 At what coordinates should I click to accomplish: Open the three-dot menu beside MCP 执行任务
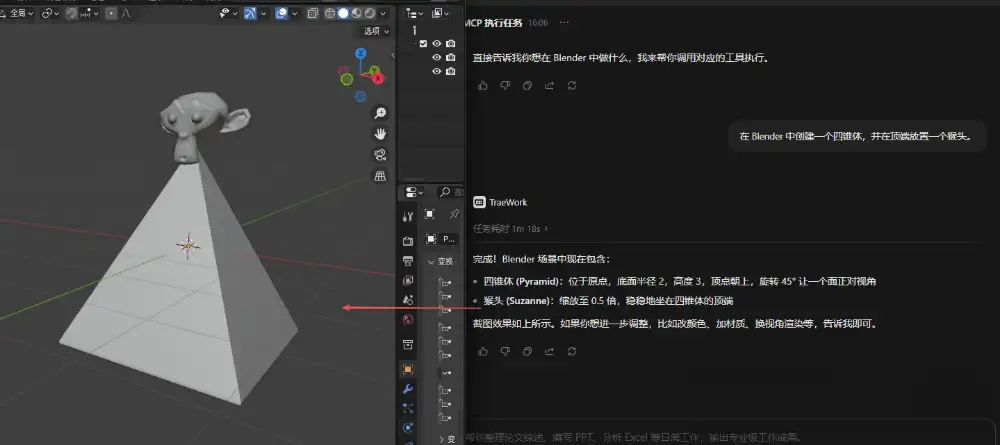(564, 23)
